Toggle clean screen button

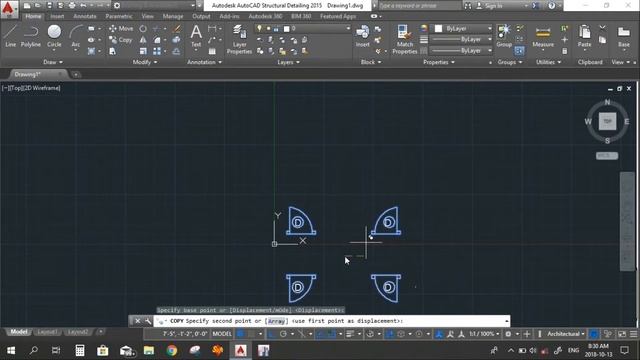[622, 334]
